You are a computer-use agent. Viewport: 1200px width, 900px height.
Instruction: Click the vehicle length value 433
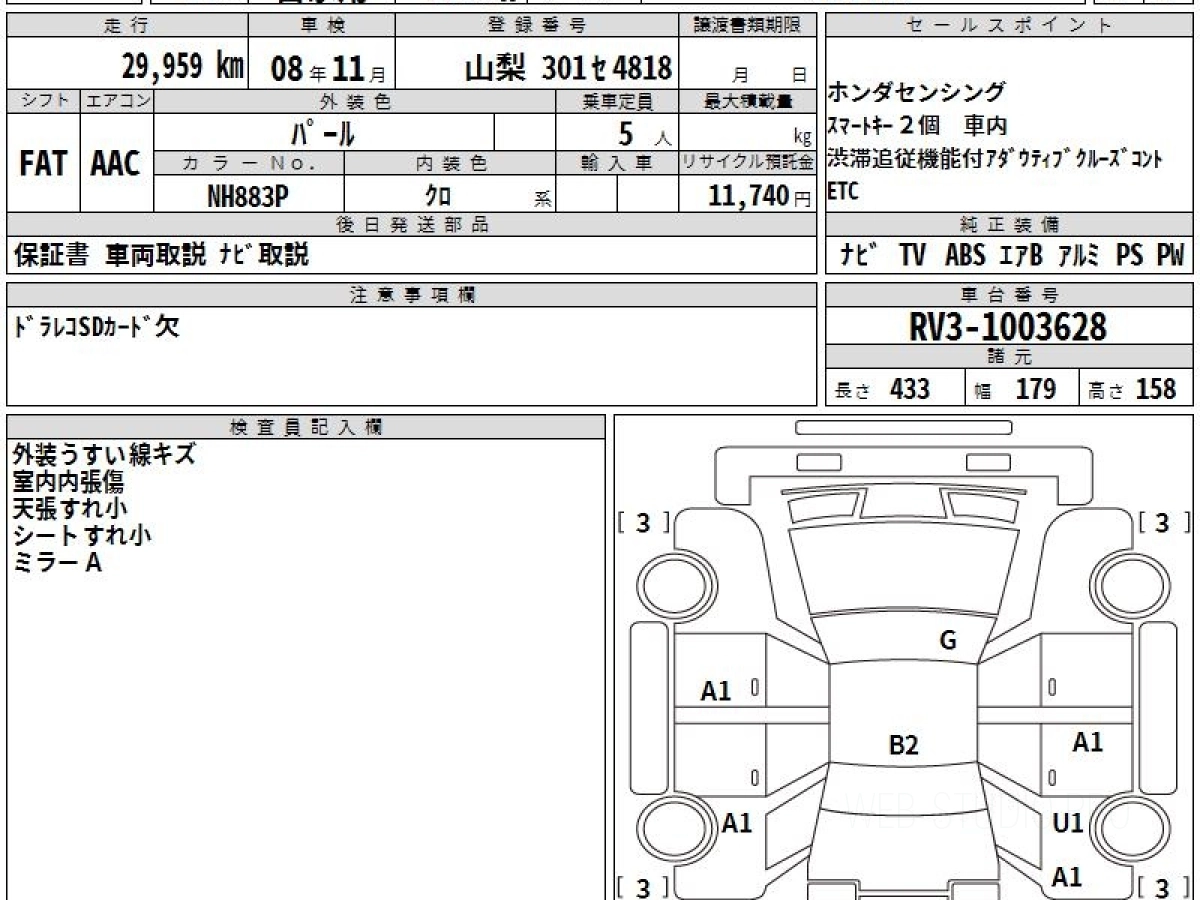[x=909, y=389]
